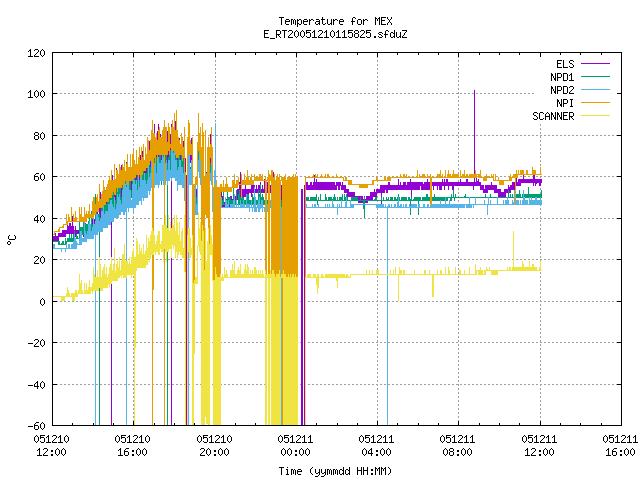Click the ELS legend label

(565, 64)
